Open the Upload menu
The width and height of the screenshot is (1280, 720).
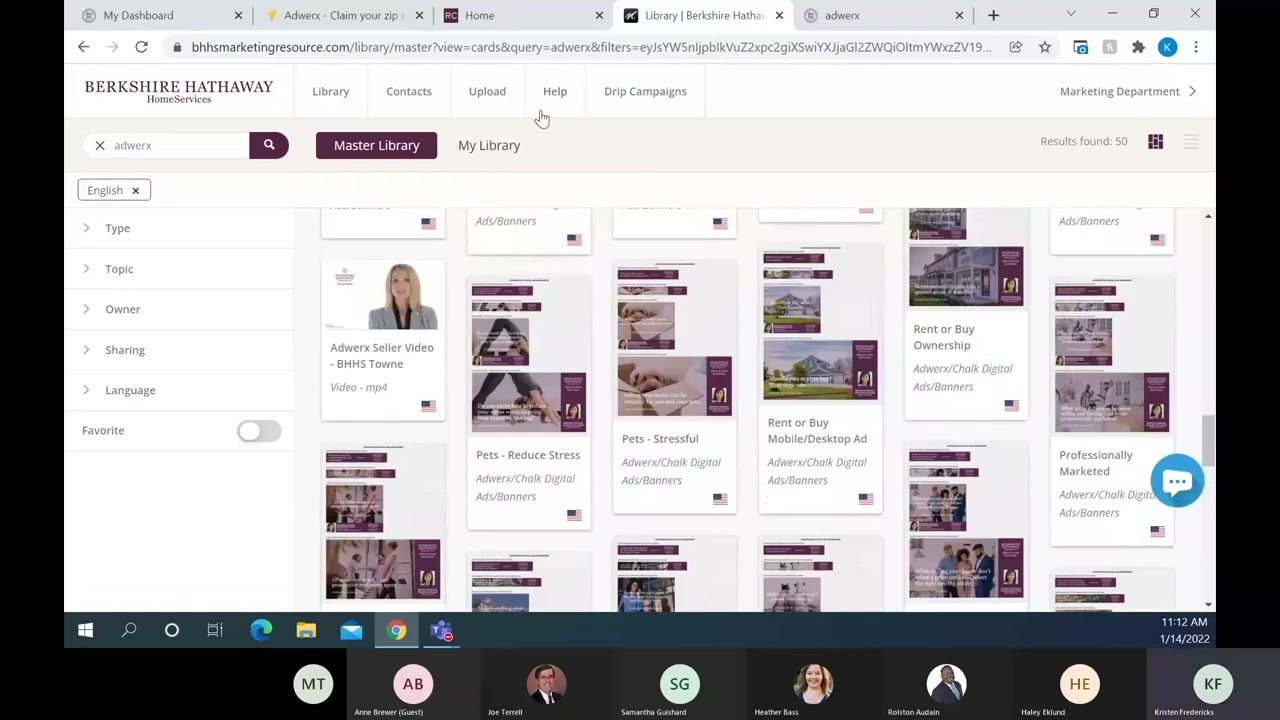point(487,91)
